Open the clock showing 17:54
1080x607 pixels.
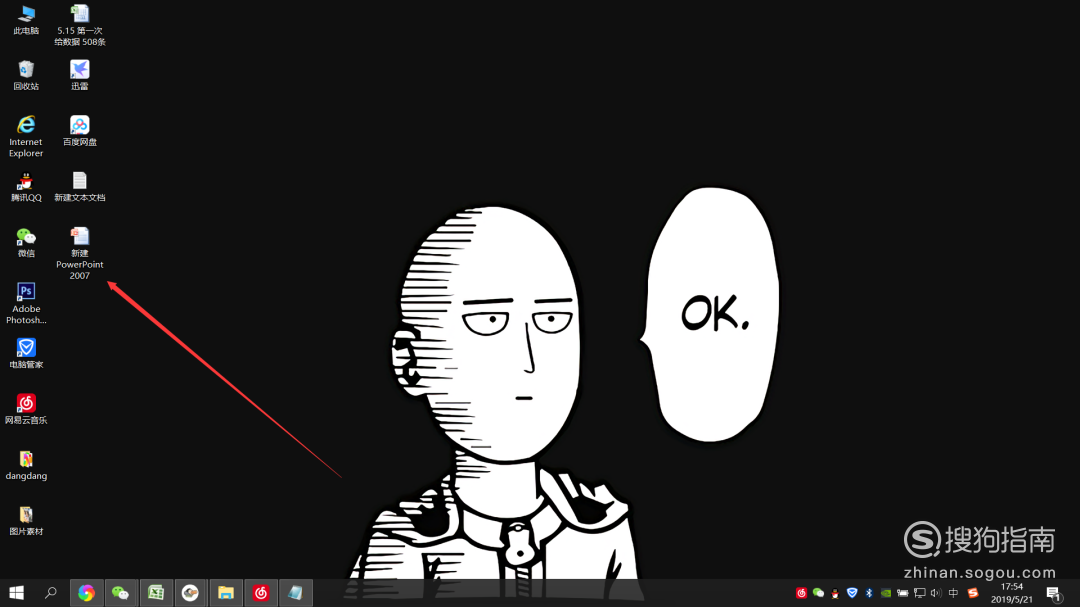click(1012, 593)
